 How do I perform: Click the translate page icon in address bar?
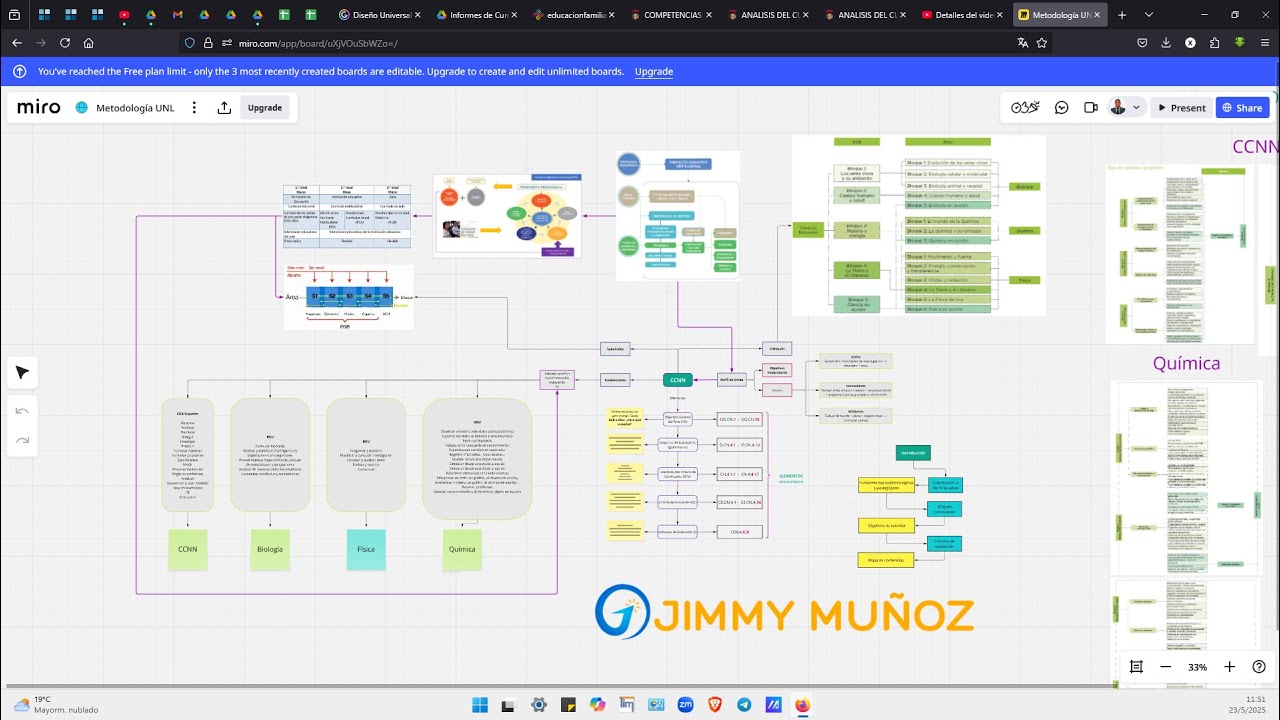(1022, 43)
